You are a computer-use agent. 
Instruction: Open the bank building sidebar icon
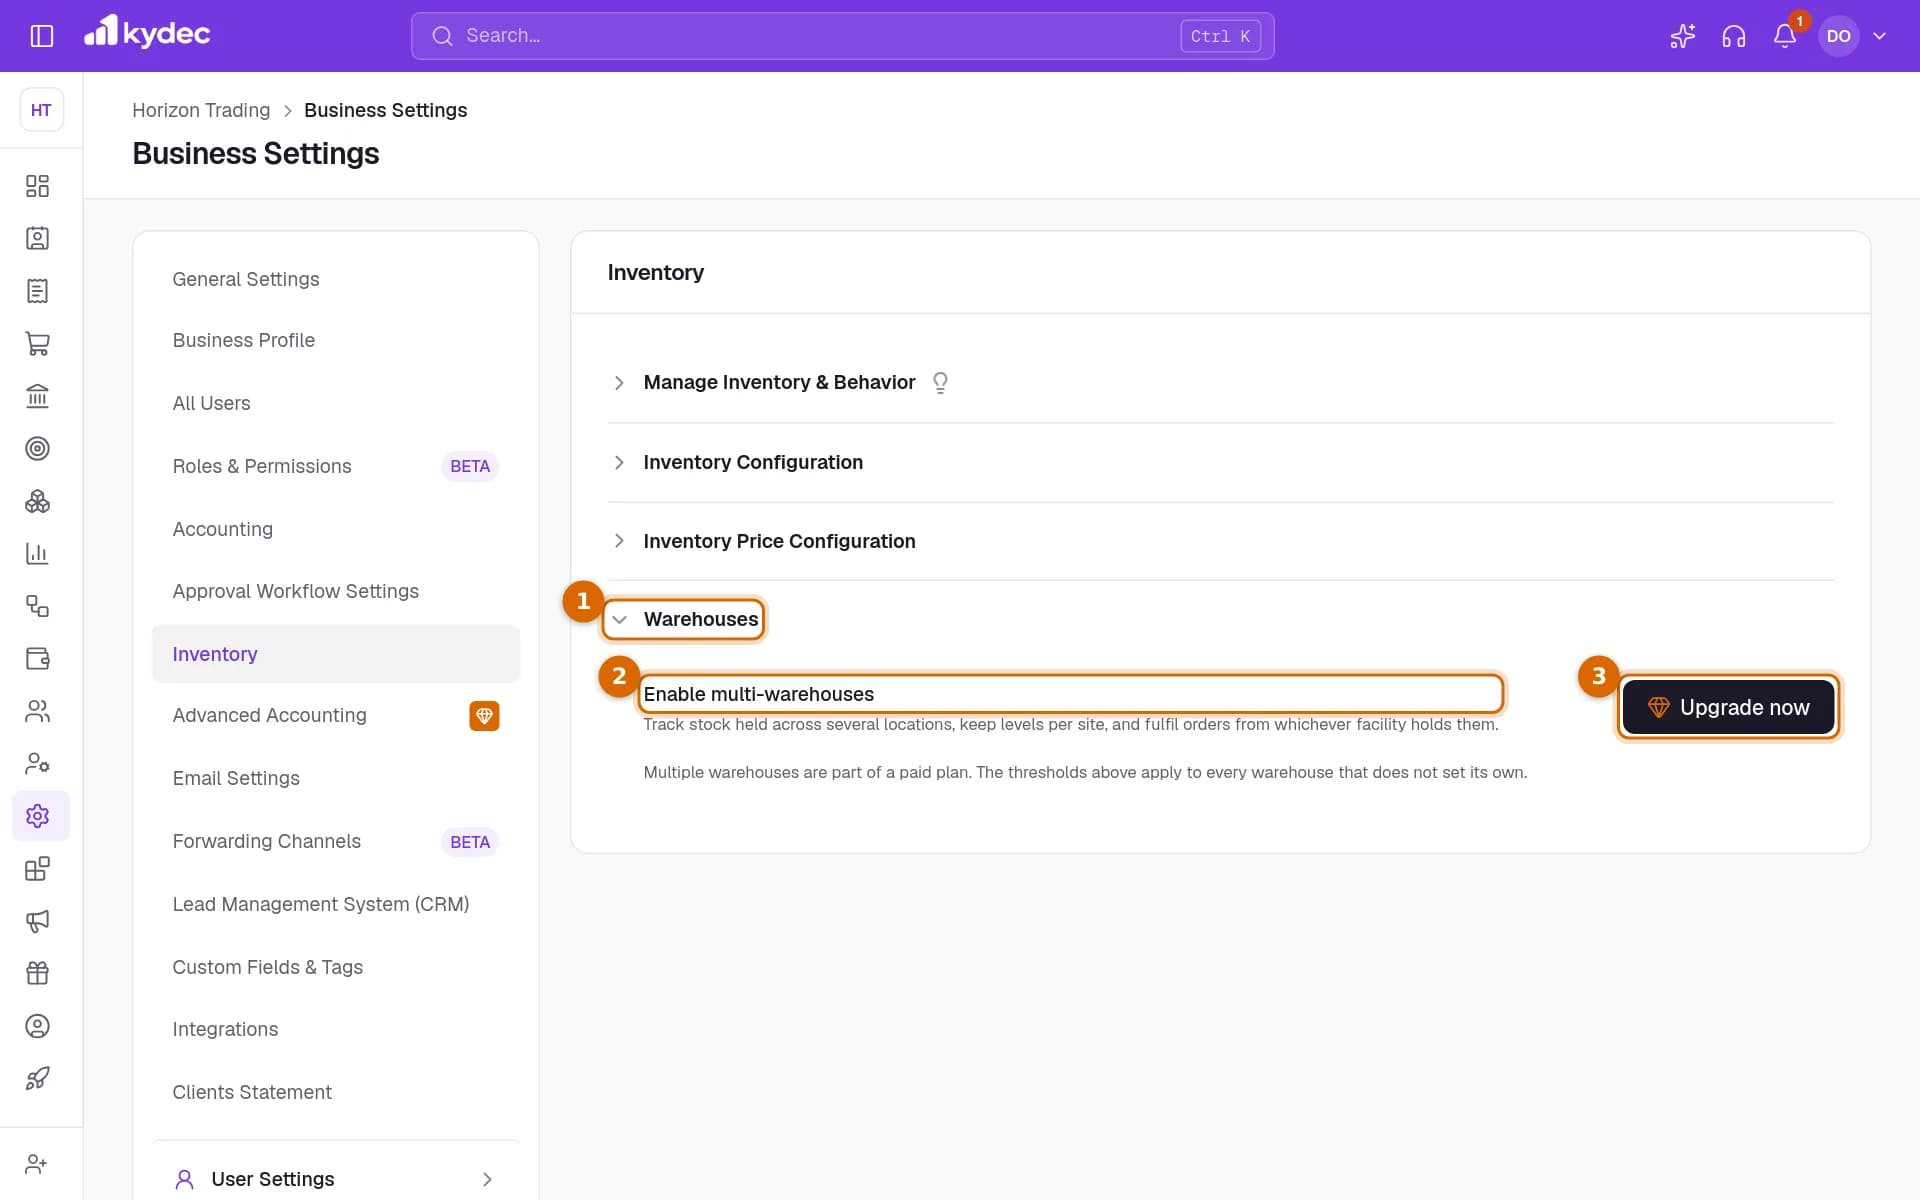[37, 396]
